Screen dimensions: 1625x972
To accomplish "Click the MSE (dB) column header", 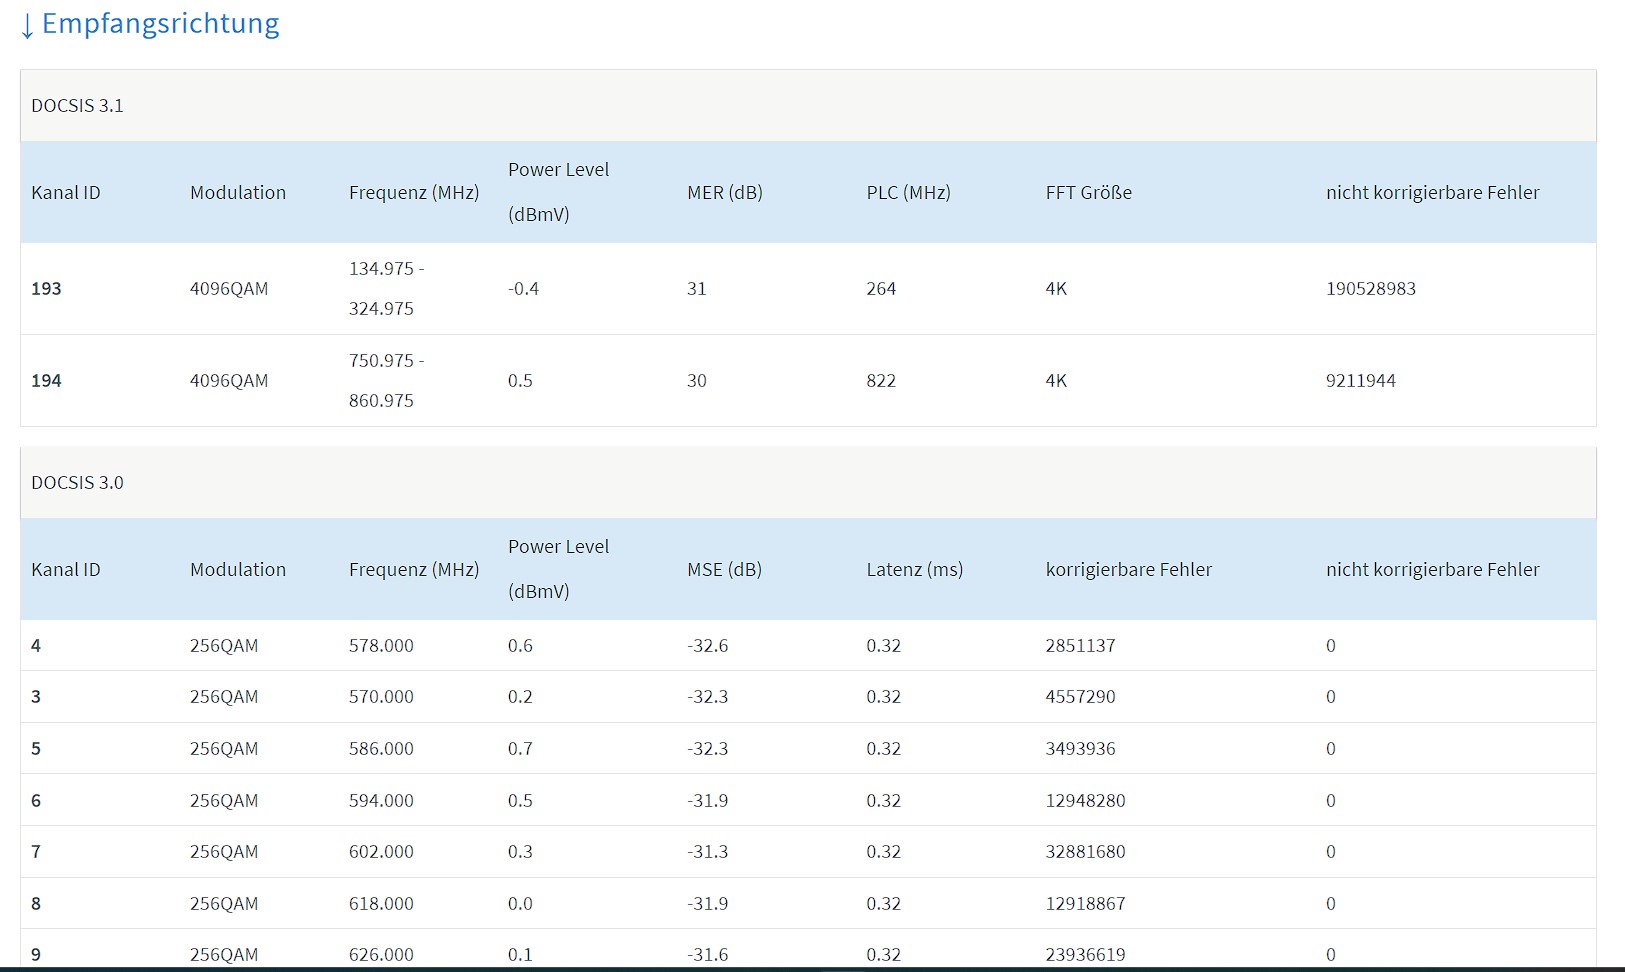I will click(724, 570).
